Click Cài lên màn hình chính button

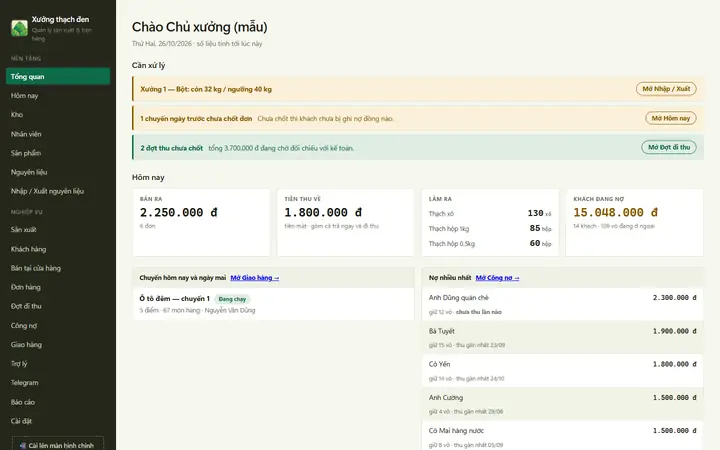pyautogui.click(x=58, y=444)
